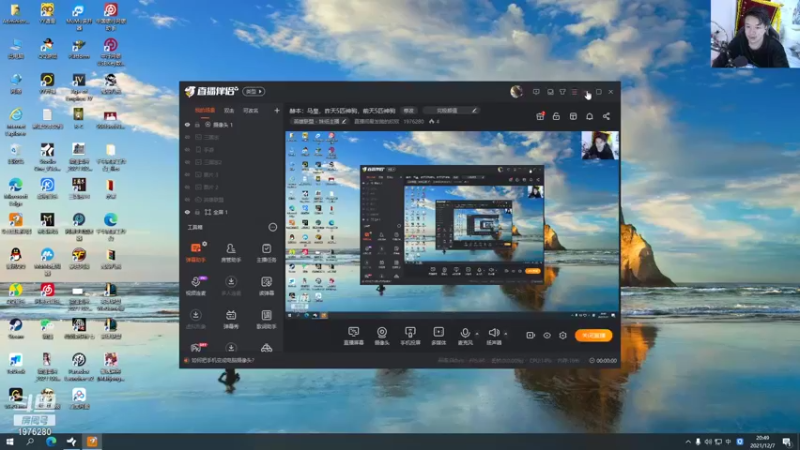Image resolution: width=800 pixels, height=450 pixels.
Task: Add the 直播屏幕 screen capture source
Action: tap(354, 336)
